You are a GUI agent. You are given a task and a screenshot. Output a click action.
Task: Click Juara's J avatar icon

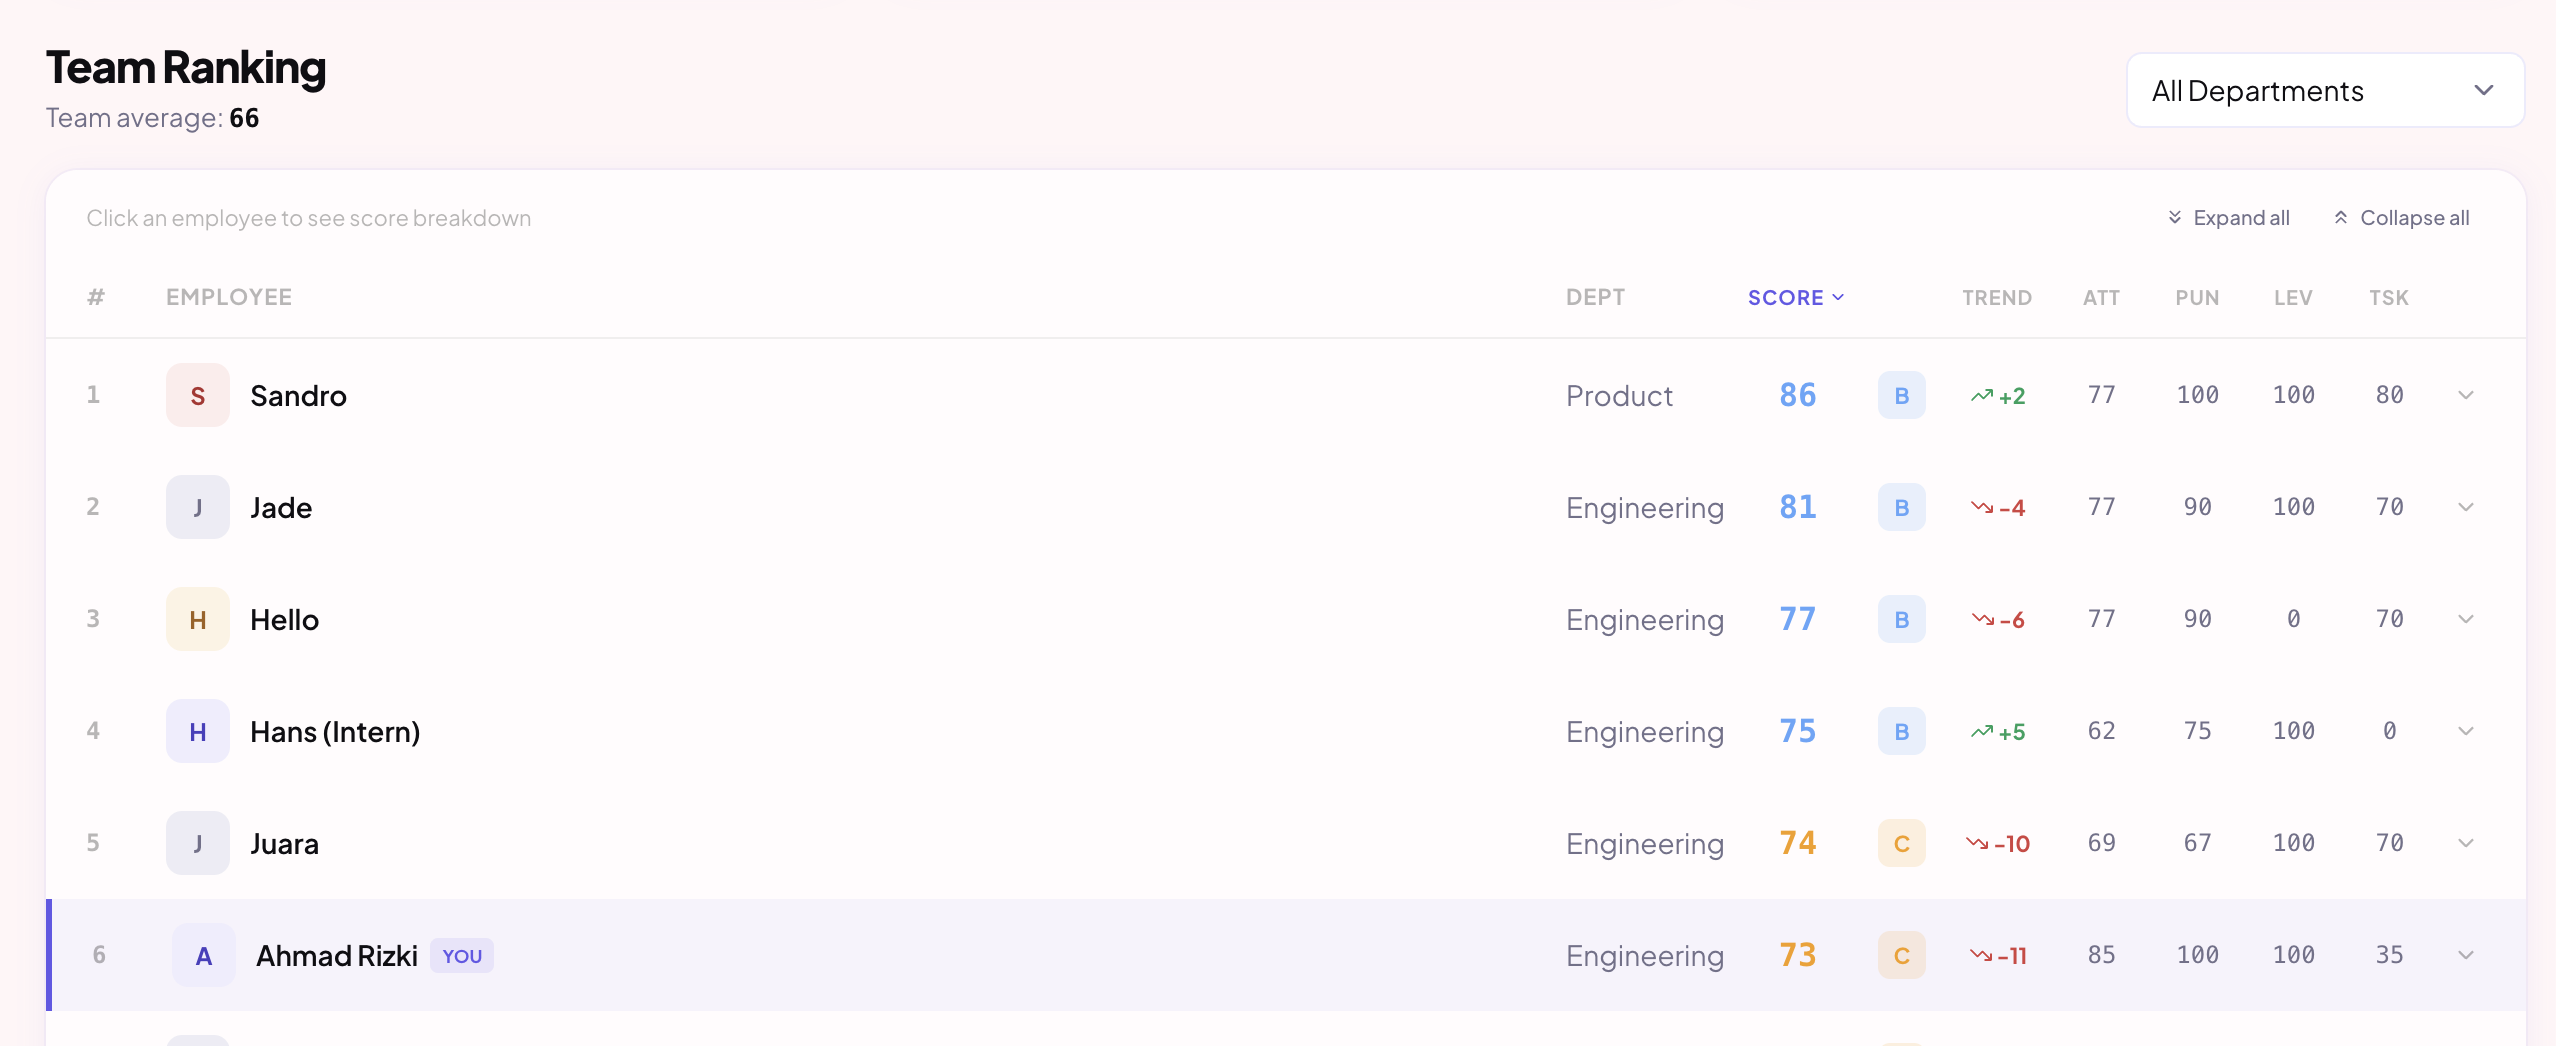[x=198, y=843]
